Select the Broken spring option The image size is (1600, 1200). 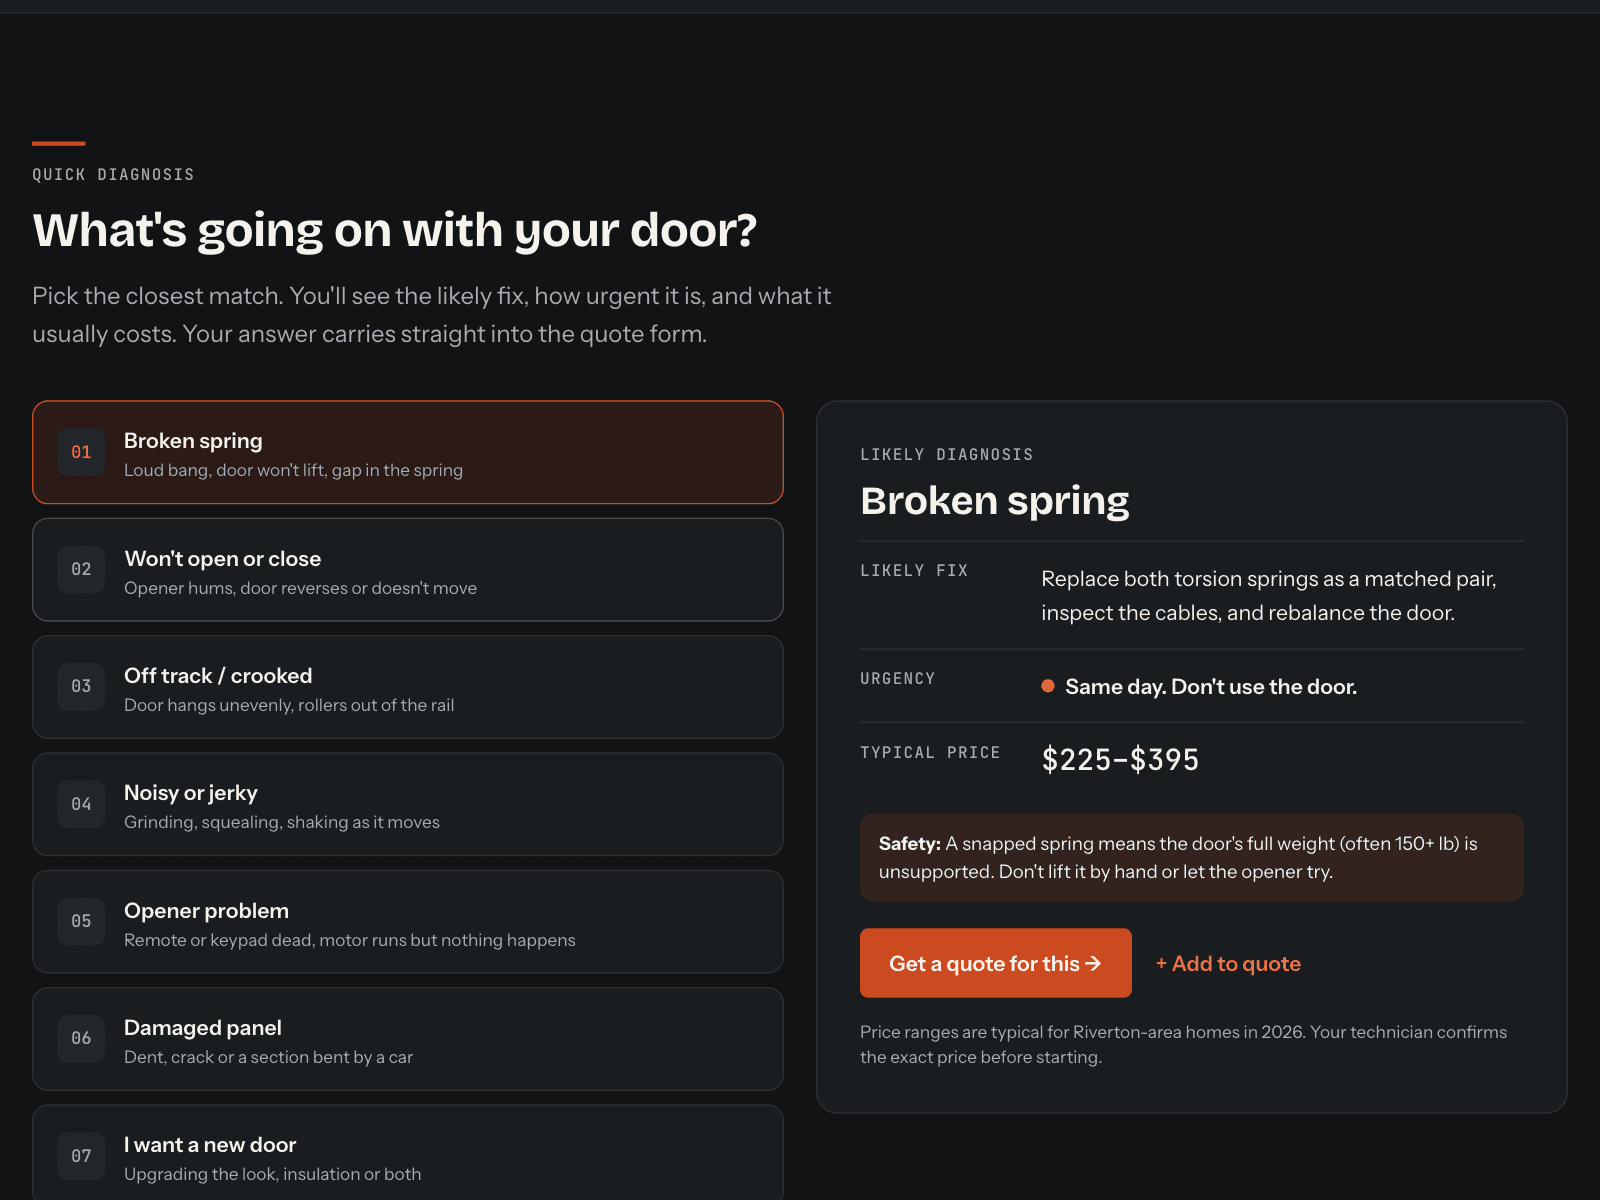point(408,452)
